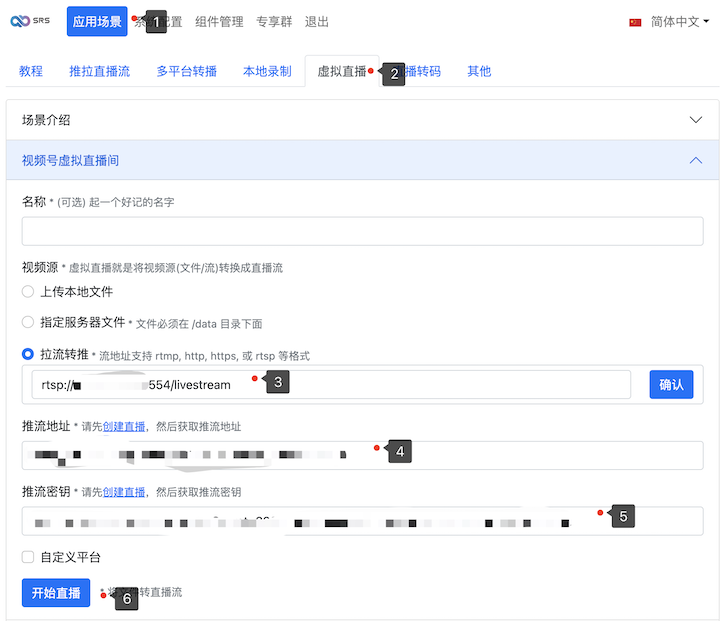The width and height of the screenshot is (720, 621).
Task: Switch to the 本地录制 tab
Action: tap(267, 72)
